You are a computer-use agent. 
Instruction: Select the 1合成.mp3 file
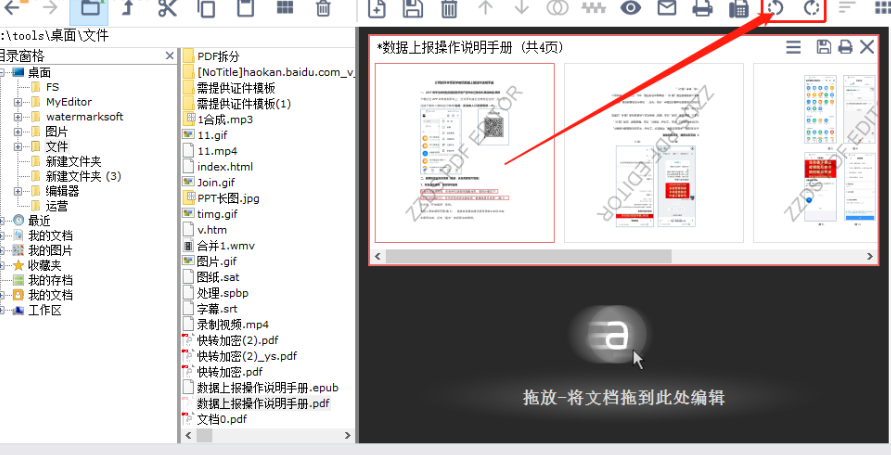[x=225, y=120]
